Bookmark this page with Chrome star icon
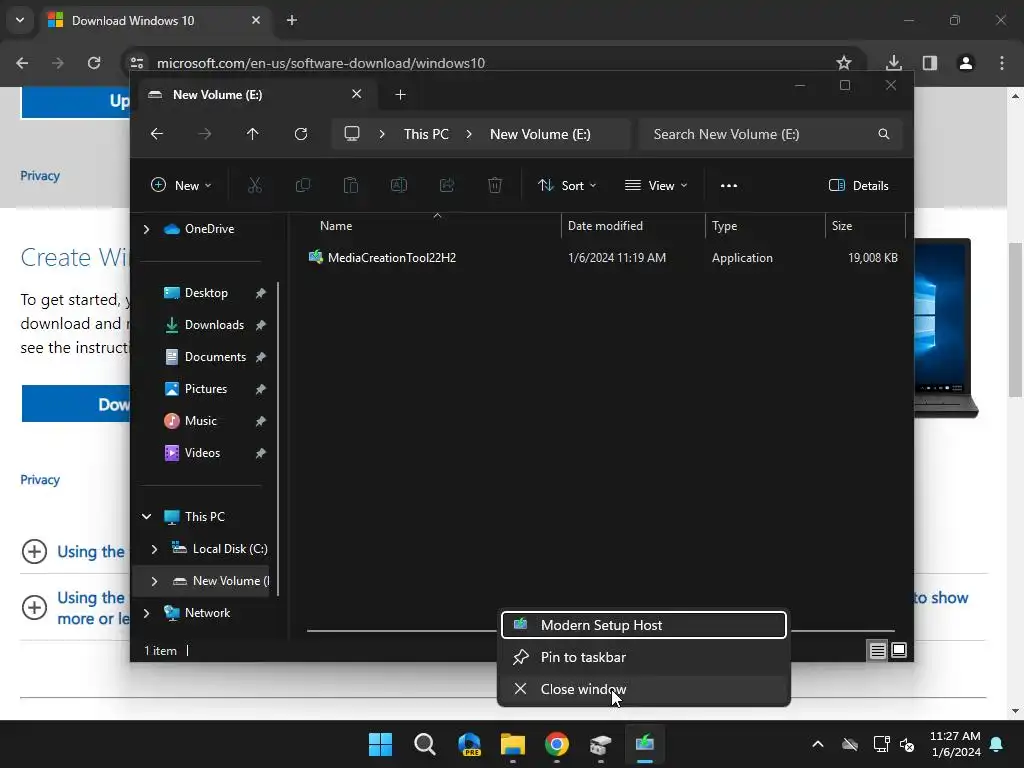 click(844, 63)
